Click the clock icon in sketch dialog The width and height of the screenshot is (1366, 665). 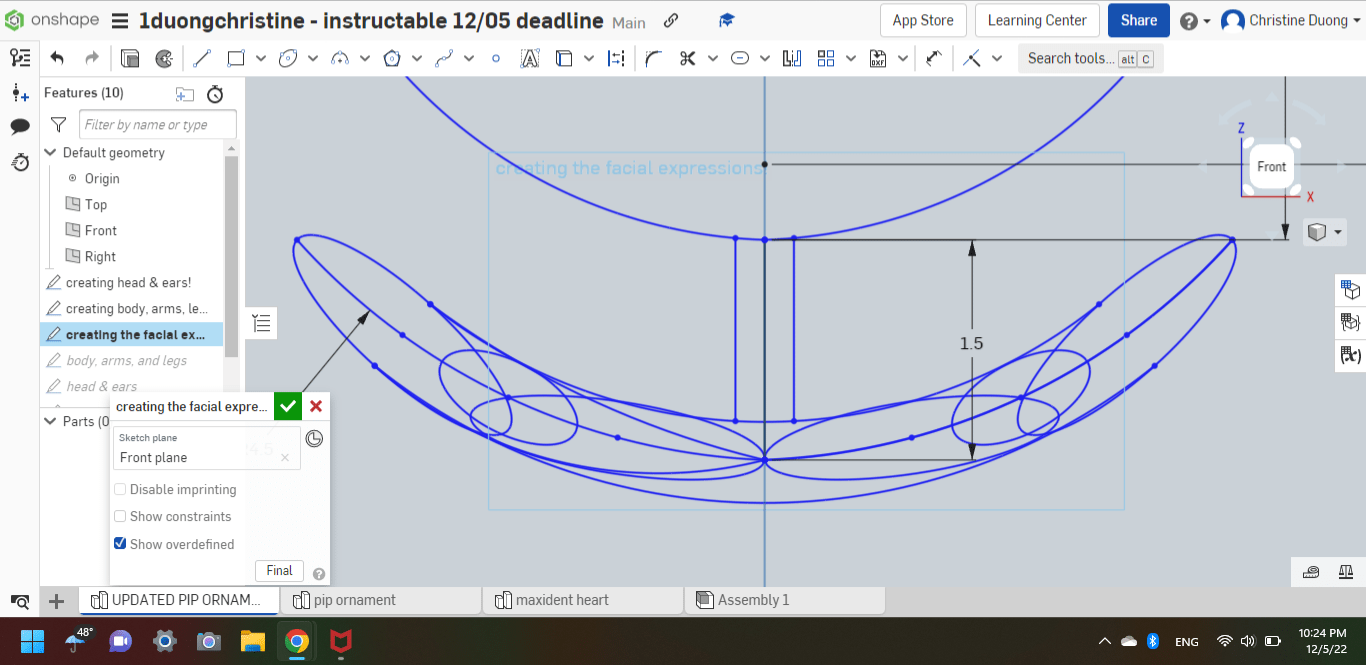pos(314,438)
